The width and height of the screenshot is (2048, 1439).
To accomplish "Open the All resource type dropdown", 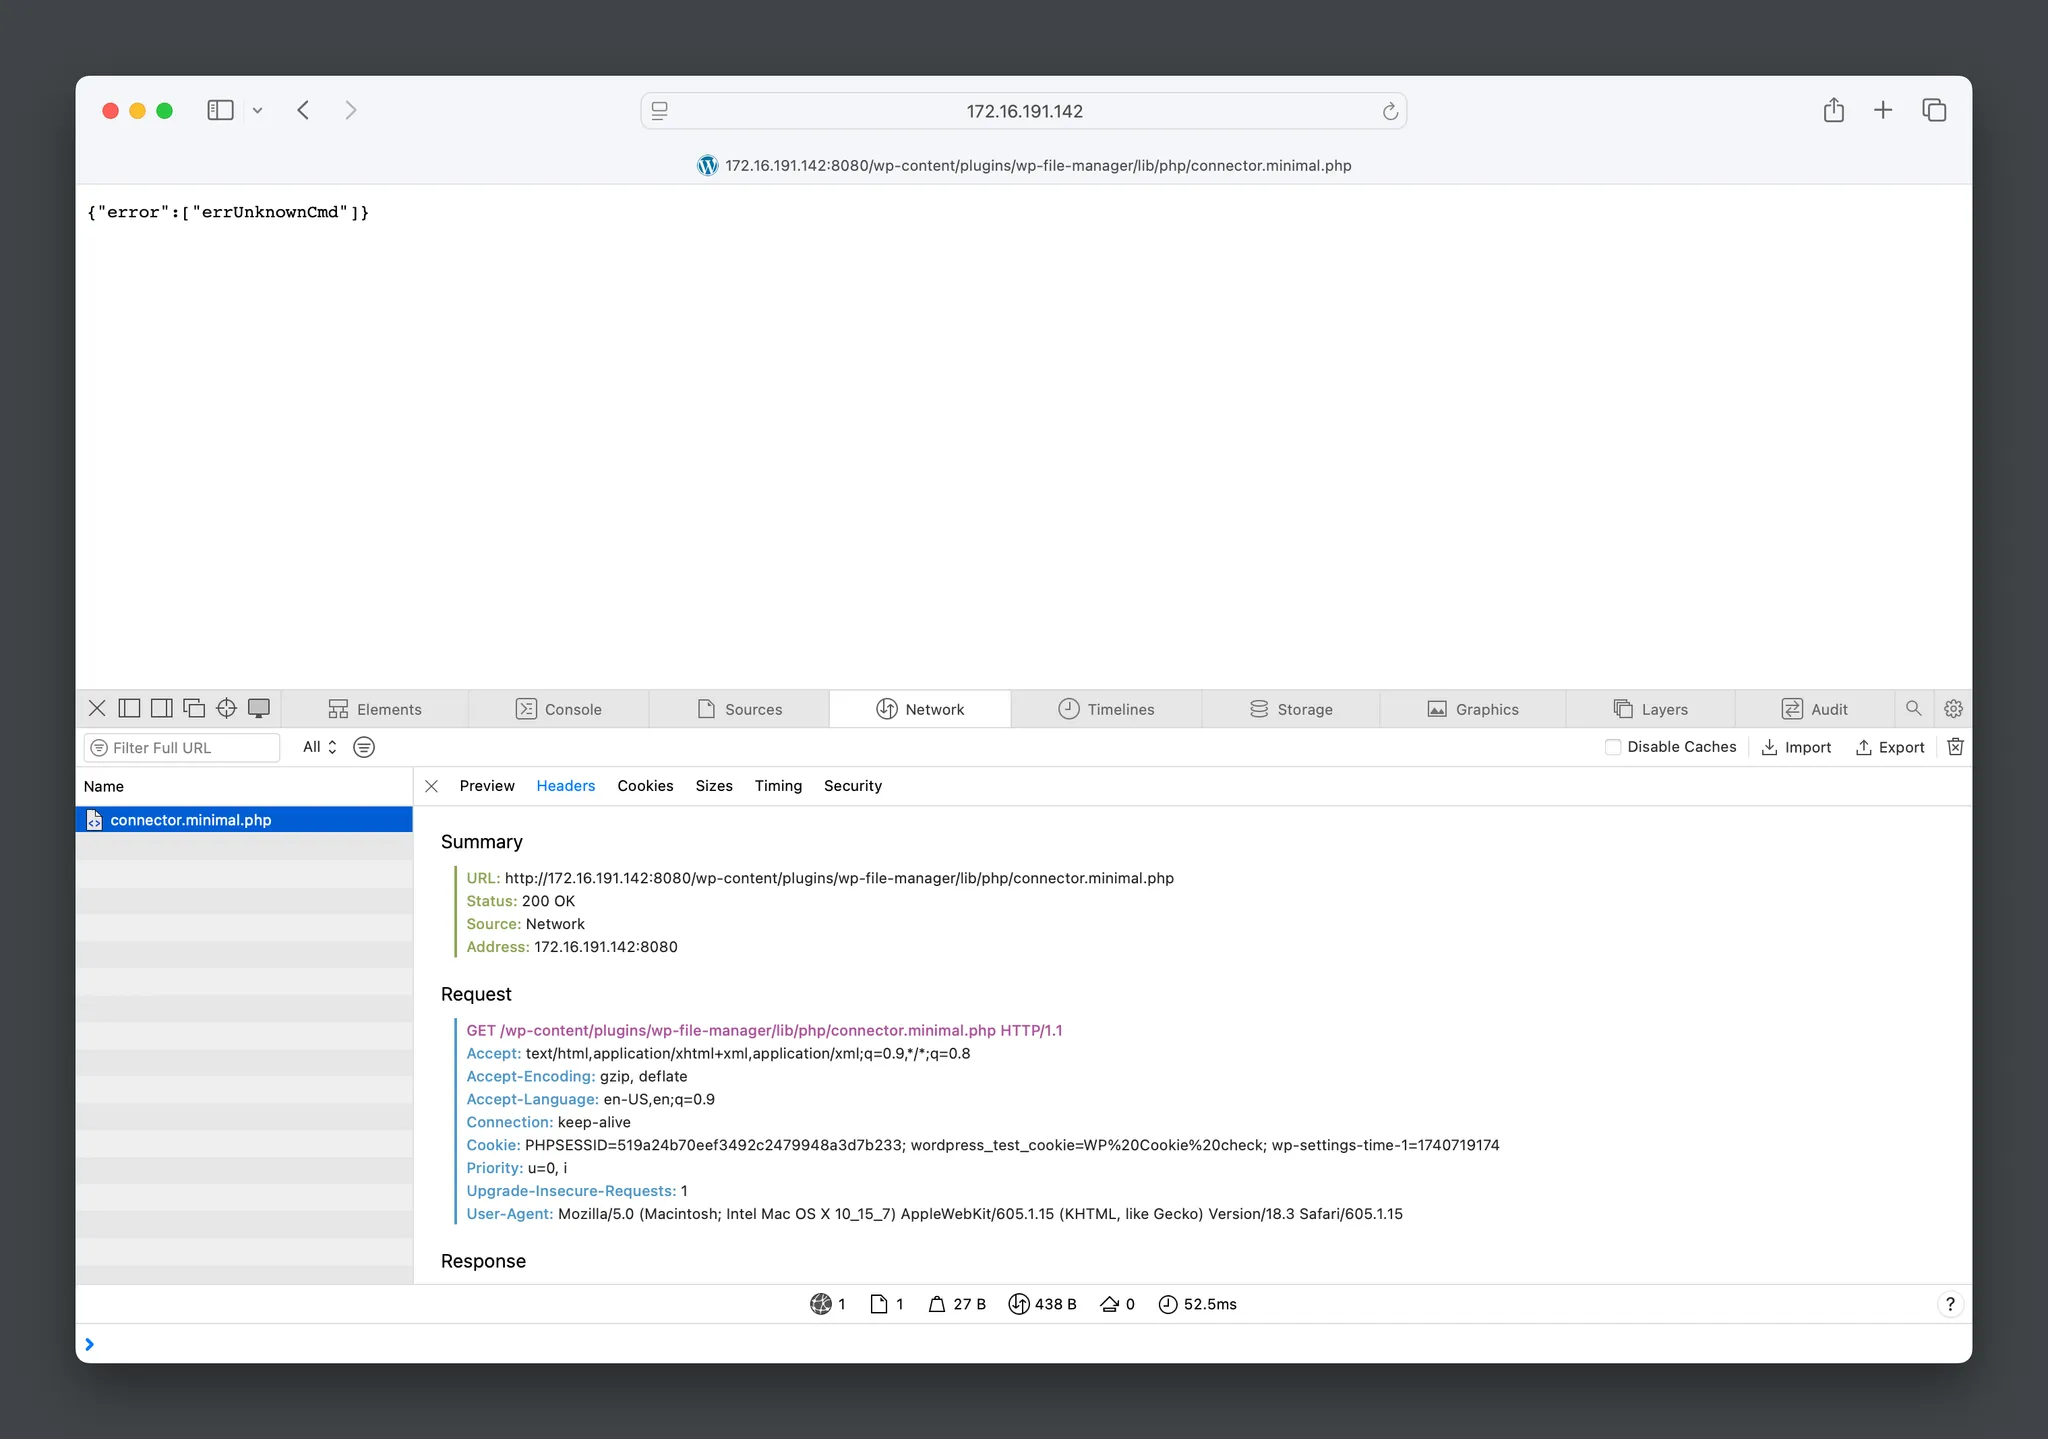I will 319,747.
